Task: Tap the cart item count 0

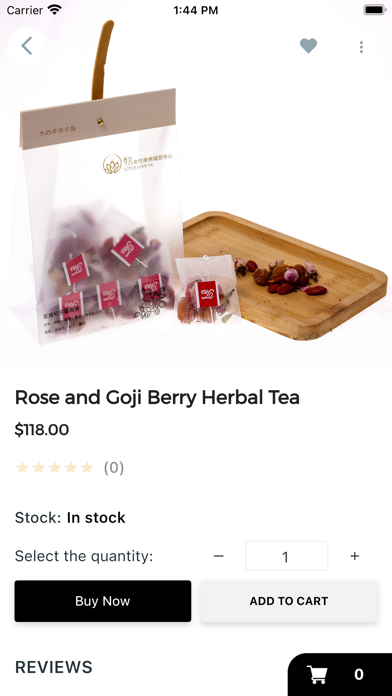Action: pos(359,674)
